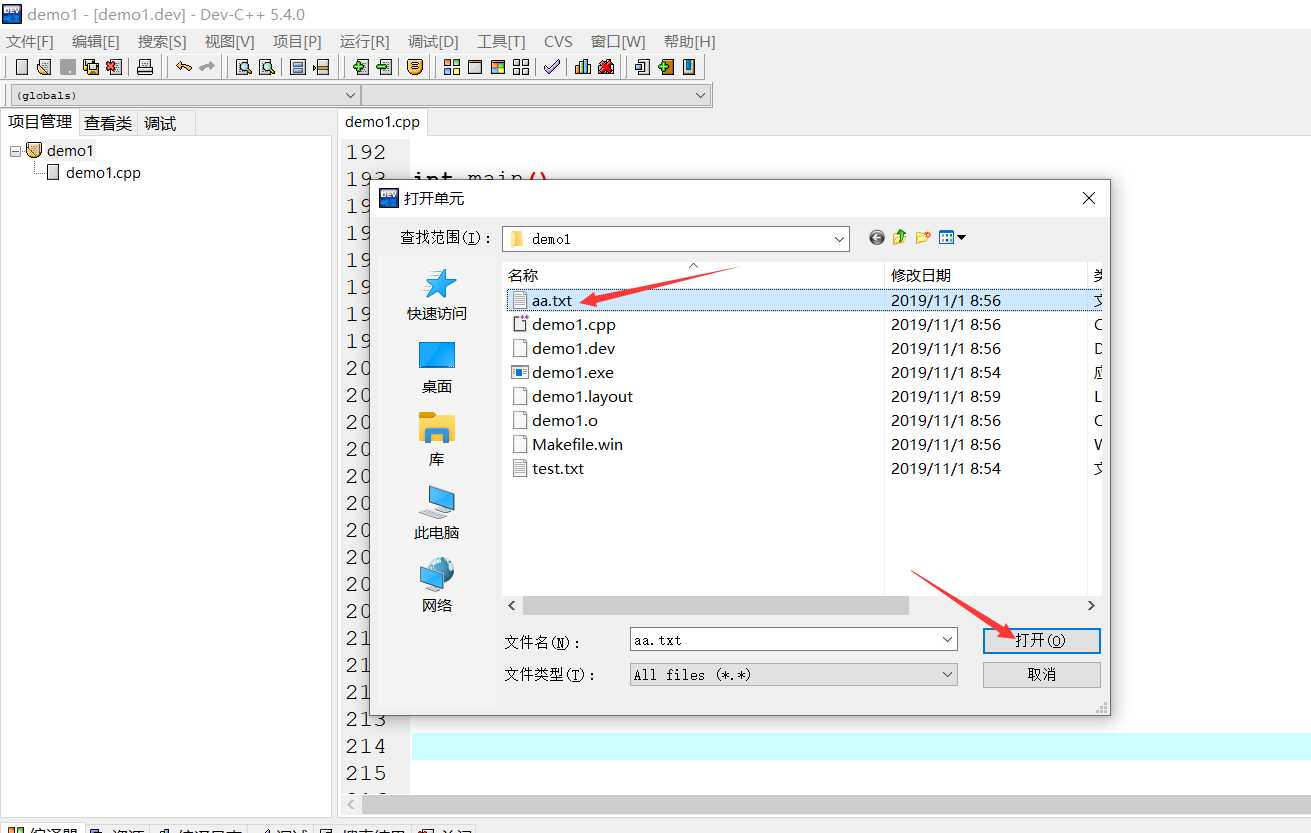Viewport: 1311px width, 833px height.
Task: Click the 取消 button
Action: [x=1041, y=675]
